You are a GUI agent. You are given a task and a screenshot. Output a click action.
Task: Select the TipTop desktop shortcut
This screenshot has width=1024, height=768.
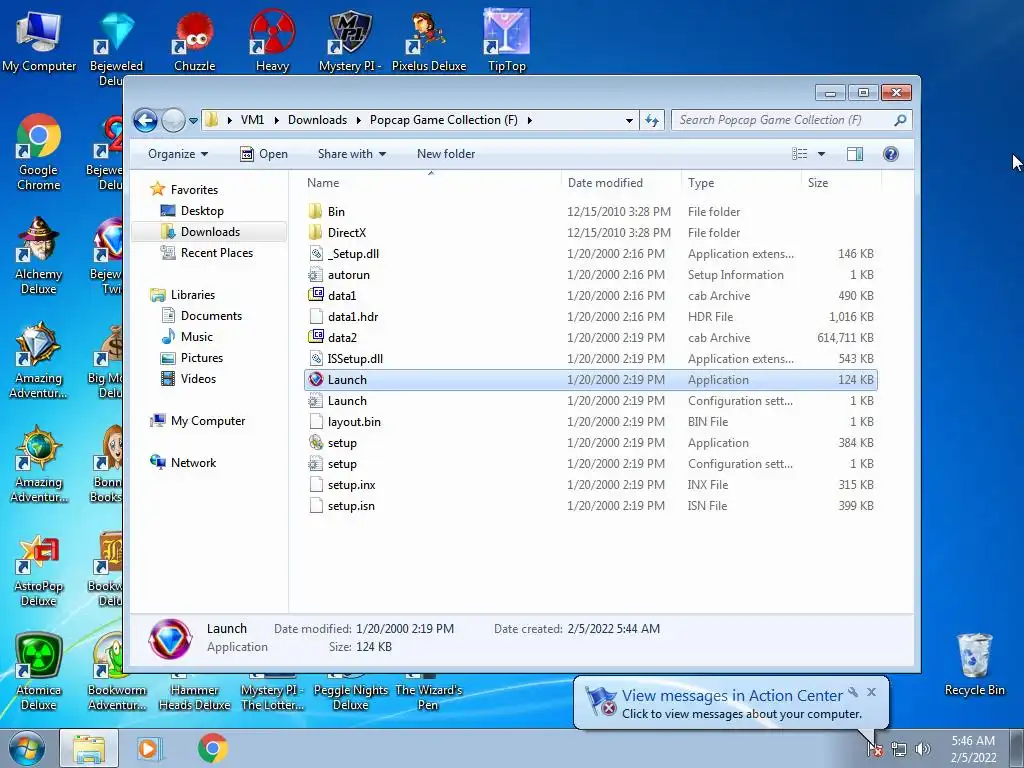[507, 40]
